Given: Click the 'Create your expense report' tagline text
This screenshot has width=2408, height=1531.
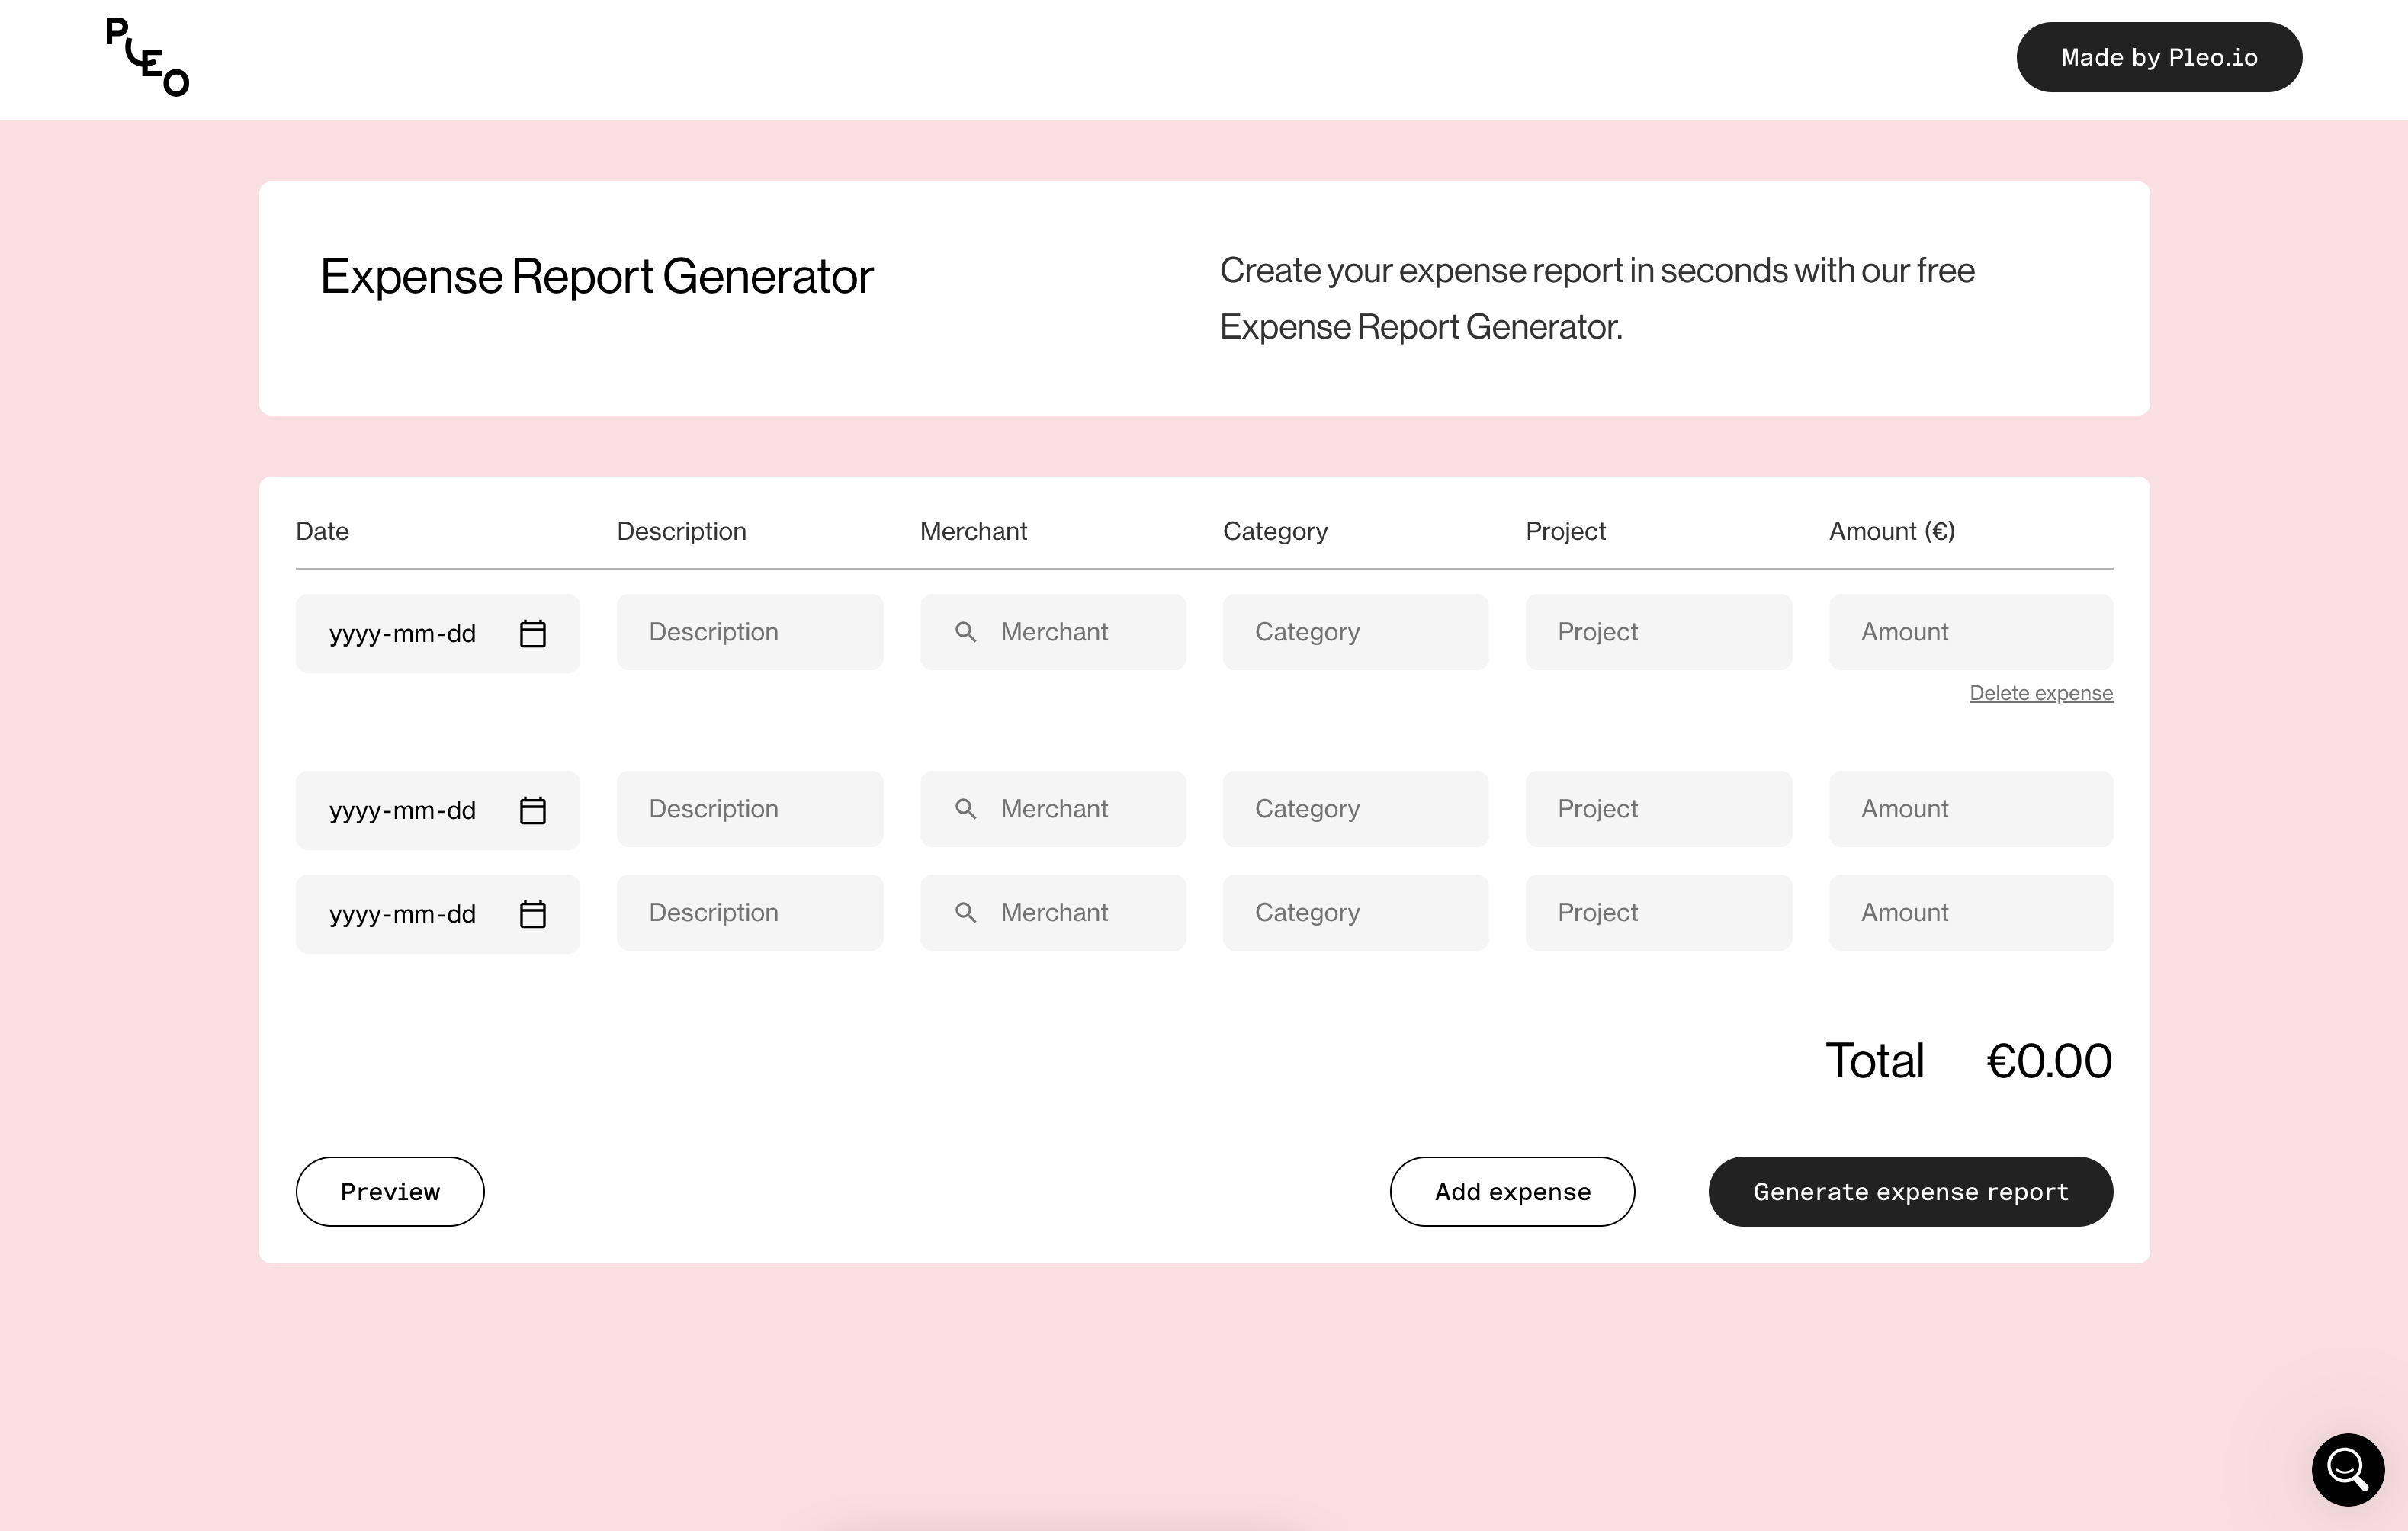Looking at the screenshot, I should (1597, 298).
